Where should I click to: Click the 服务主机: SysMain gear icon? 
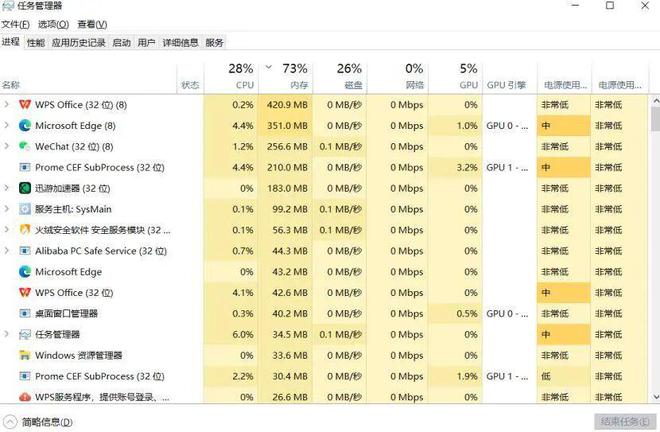(x=25, y=209)
